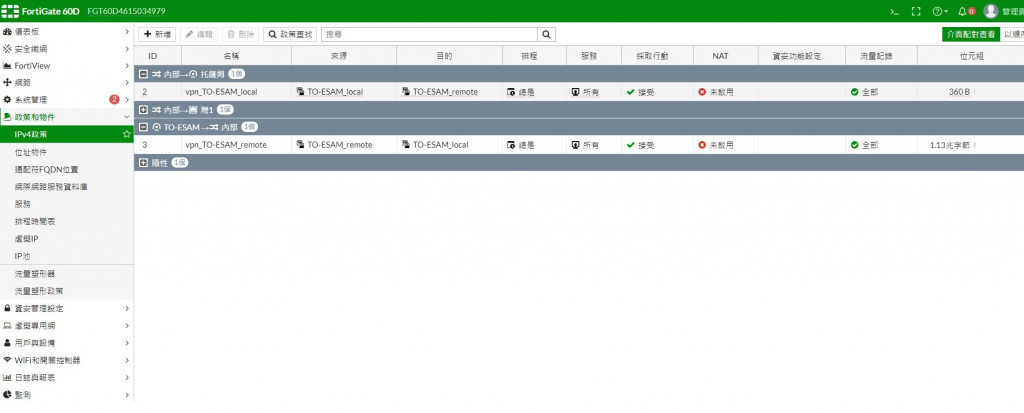Click the green log-all icon in policy 2 row
1024x413 pixels.
855,92
